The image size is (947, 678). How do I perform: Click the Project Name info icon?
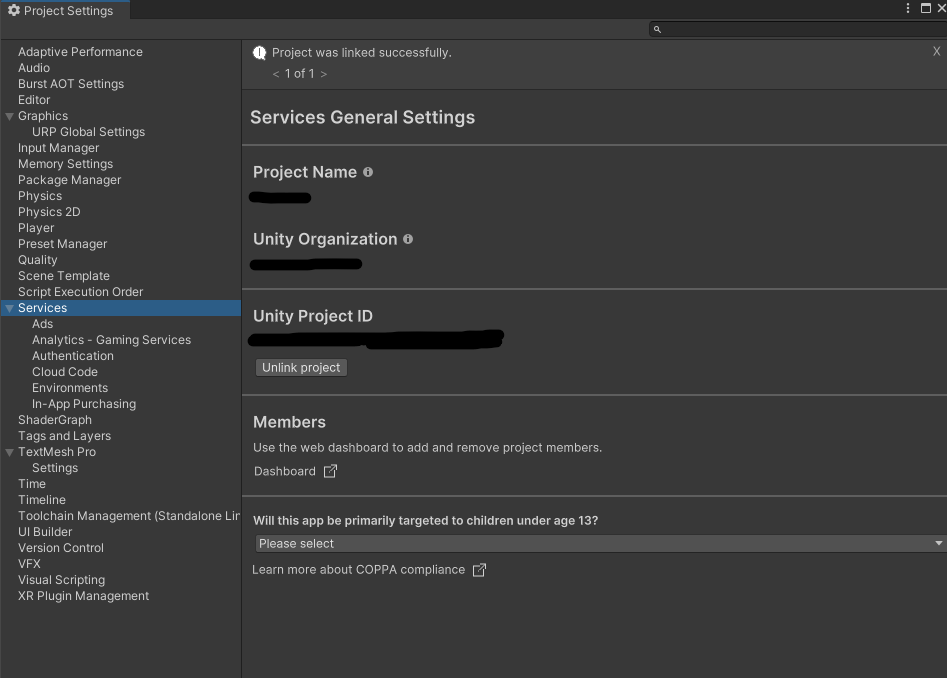tap(368, 172)
